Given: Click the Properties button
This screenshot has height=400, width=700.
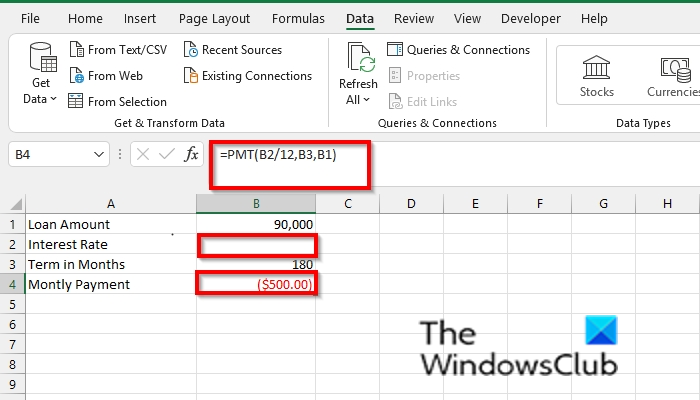Looking at the screenshot, I should point(424,76).
